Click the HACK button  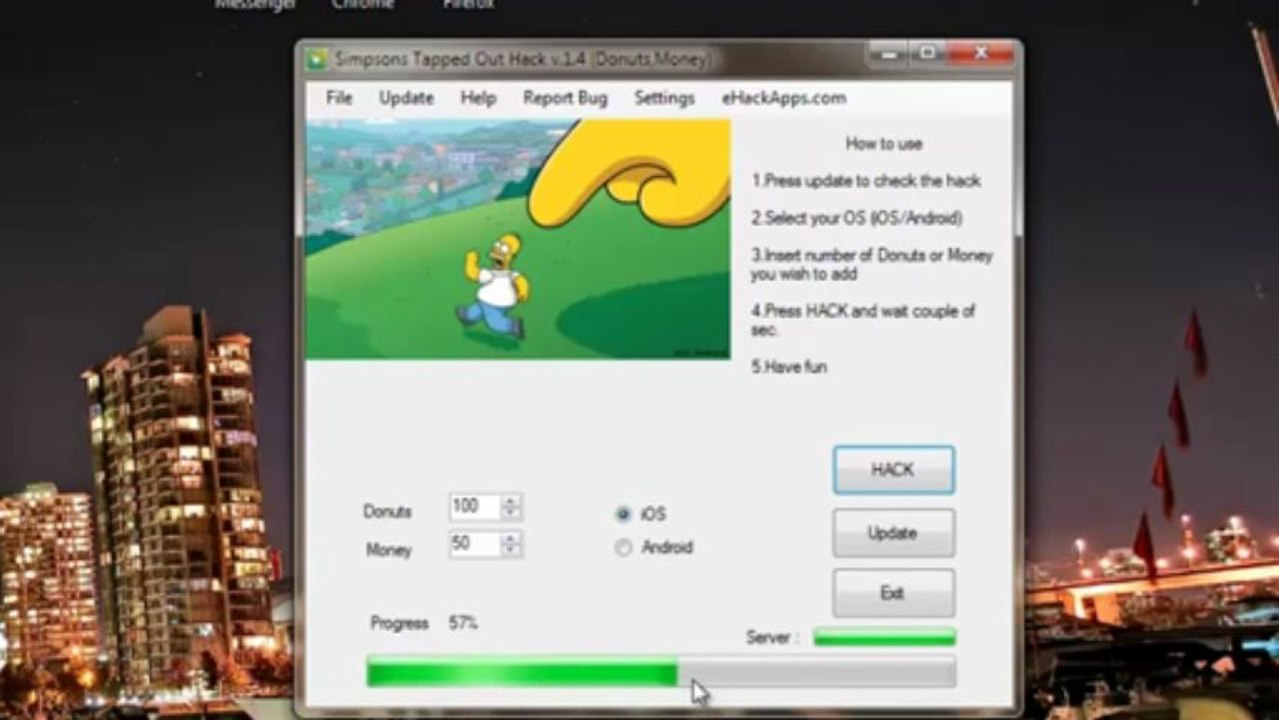893,470
